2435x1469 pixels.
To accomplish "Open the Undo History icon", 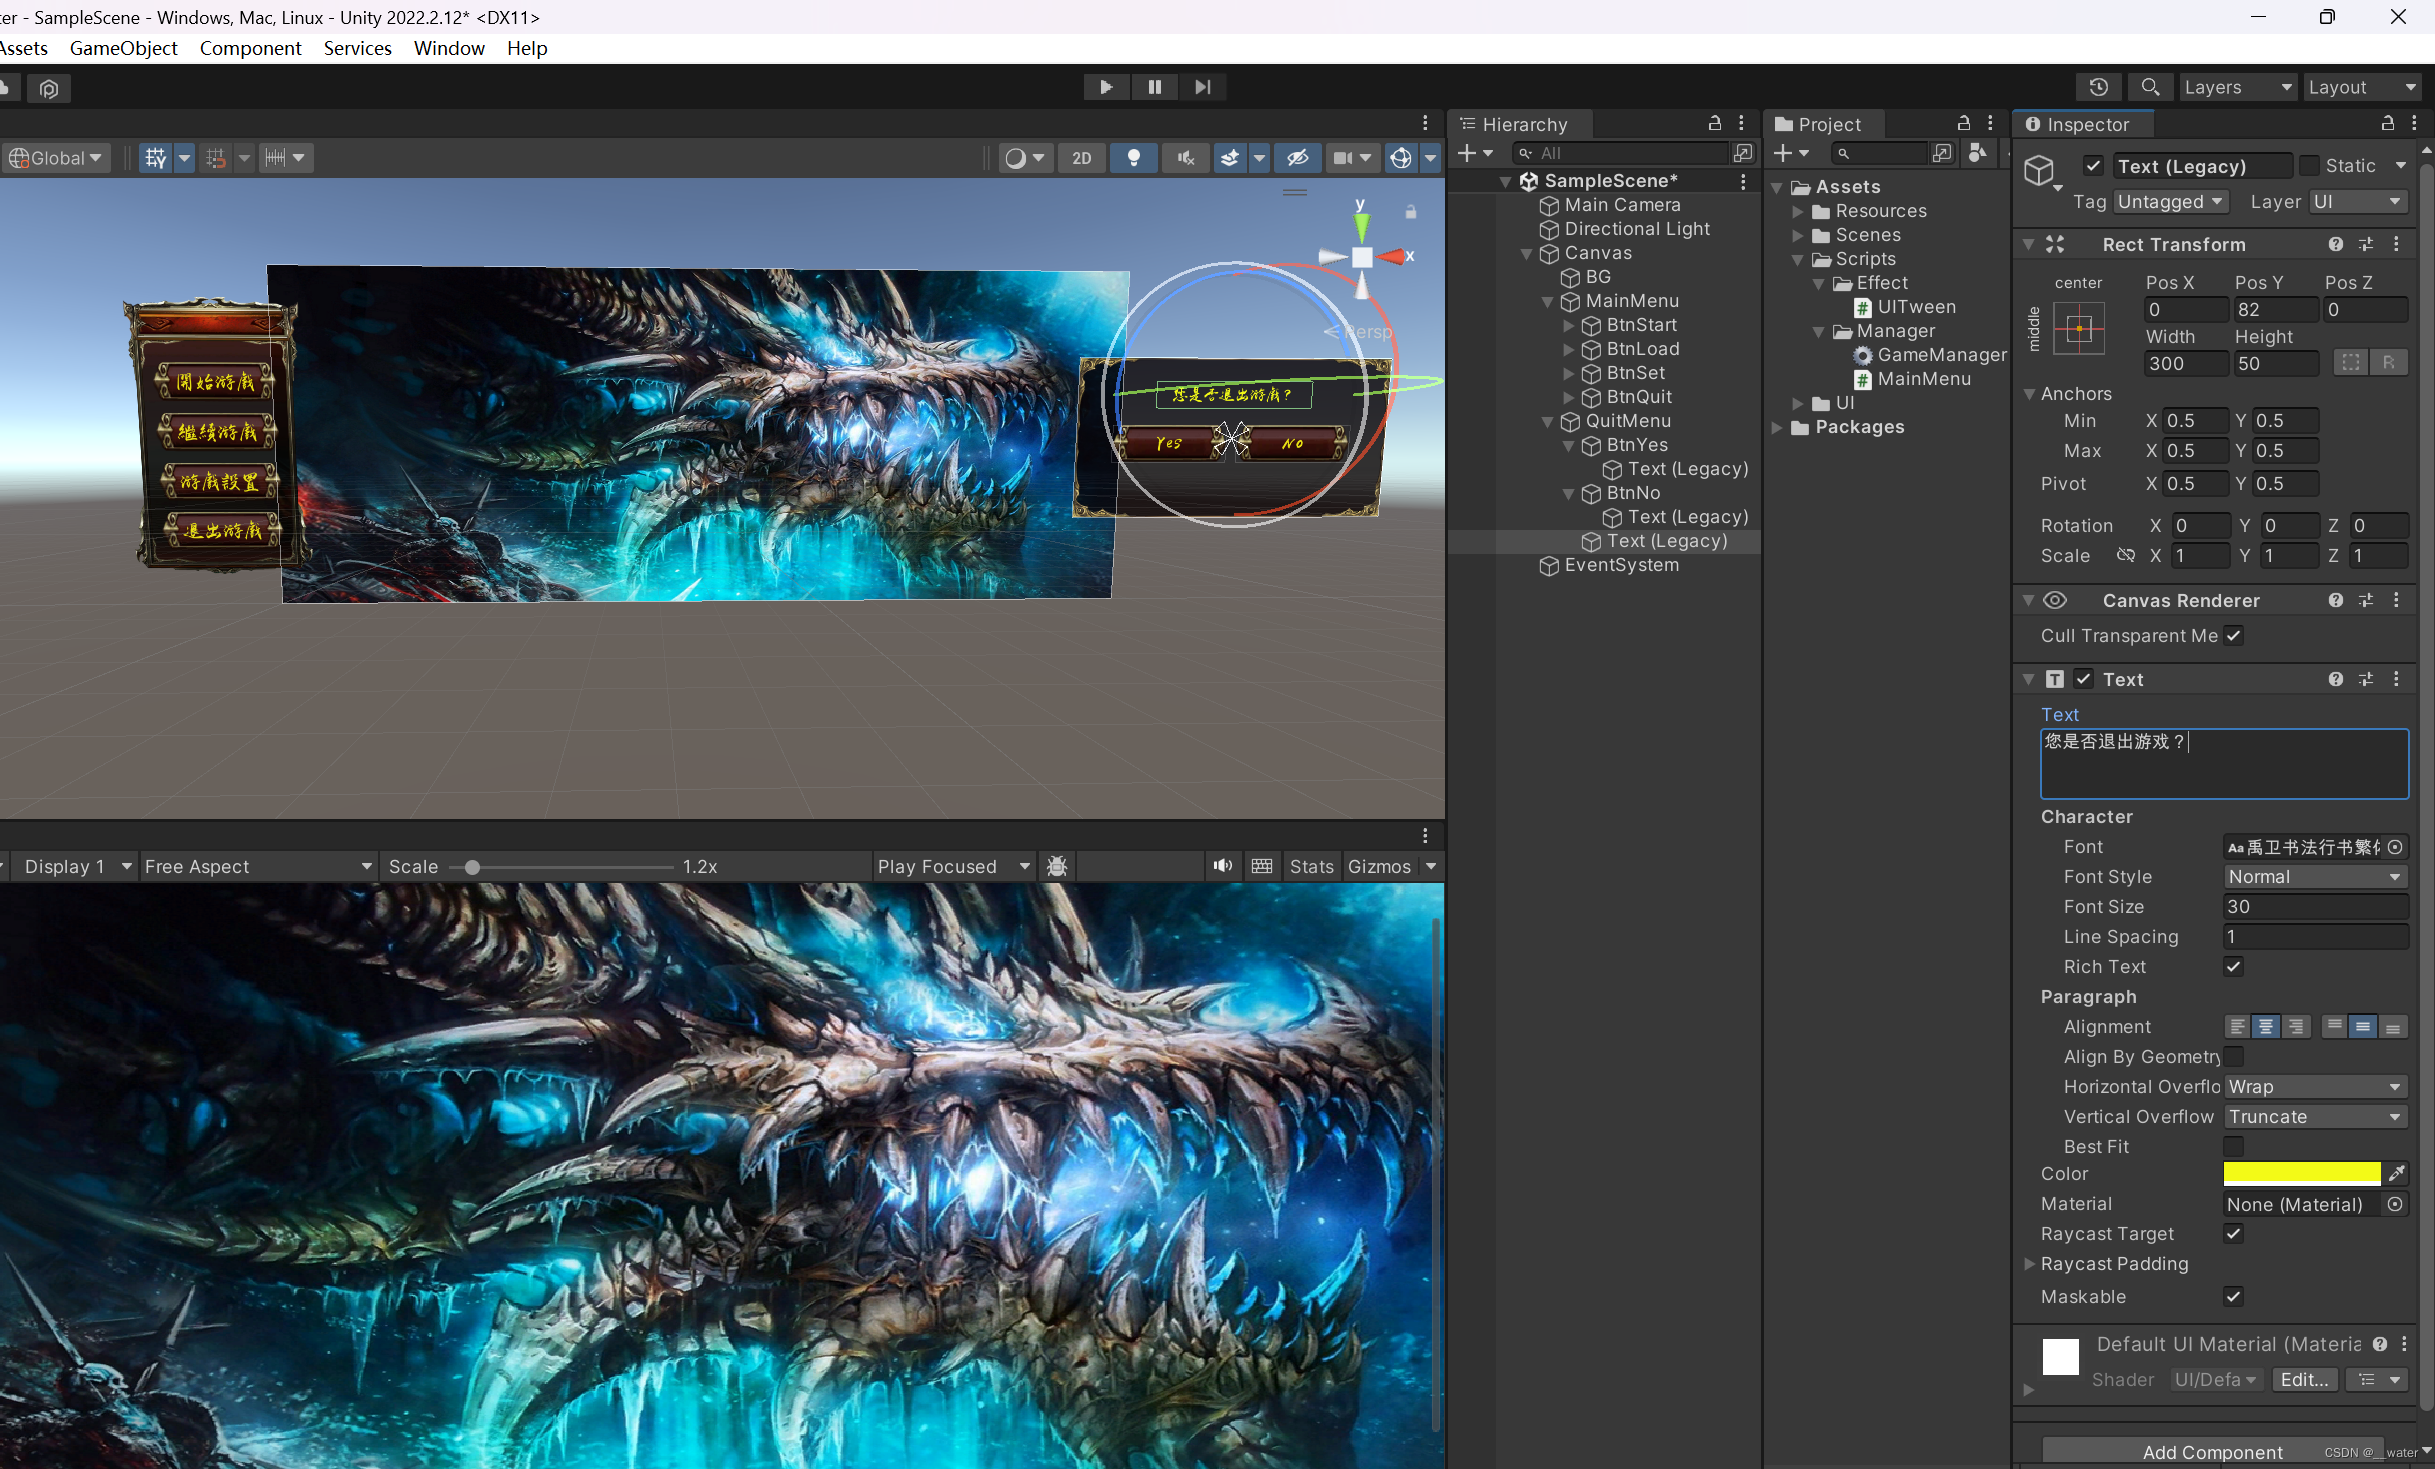I will (x=2098, y=87).
